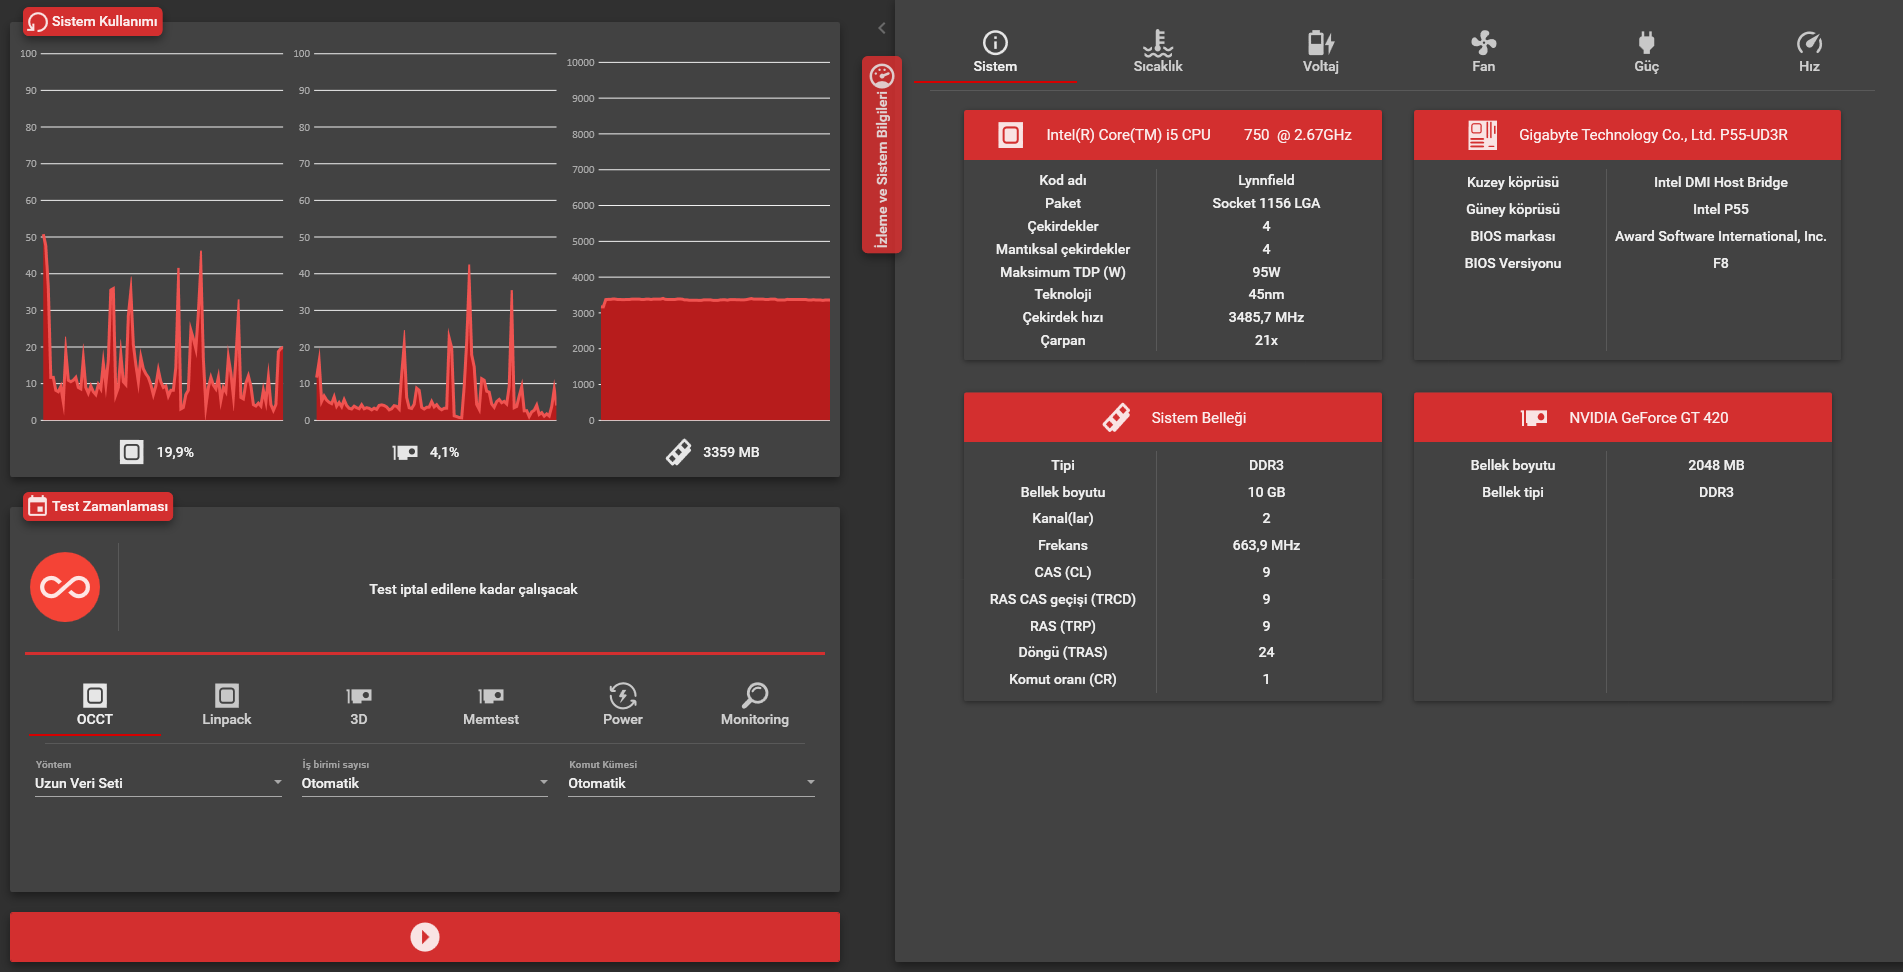Click the GPU icon in NVIDIA GeForce header
This screenshot has width=1903, height=972.
tap(1534, 418)
